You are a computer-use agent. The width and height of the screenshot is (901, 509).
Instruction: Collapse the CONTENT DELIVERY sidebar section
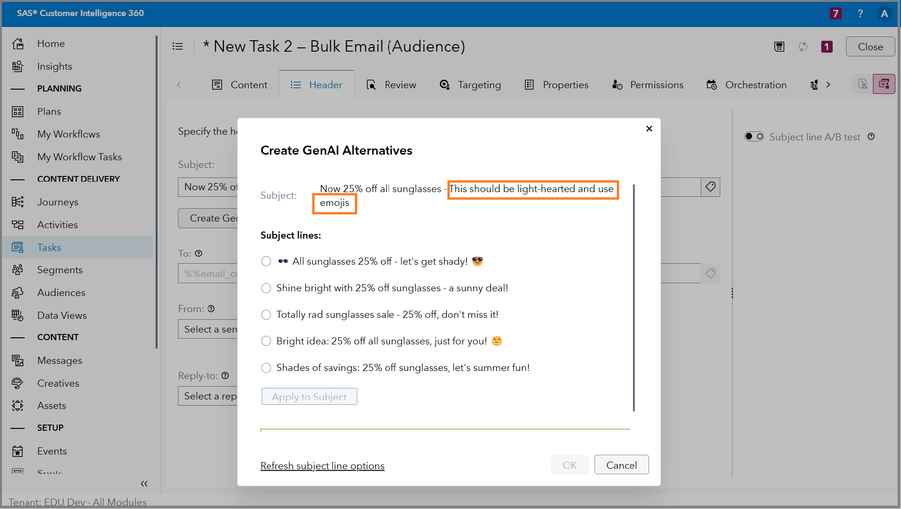tap(18, 179)
